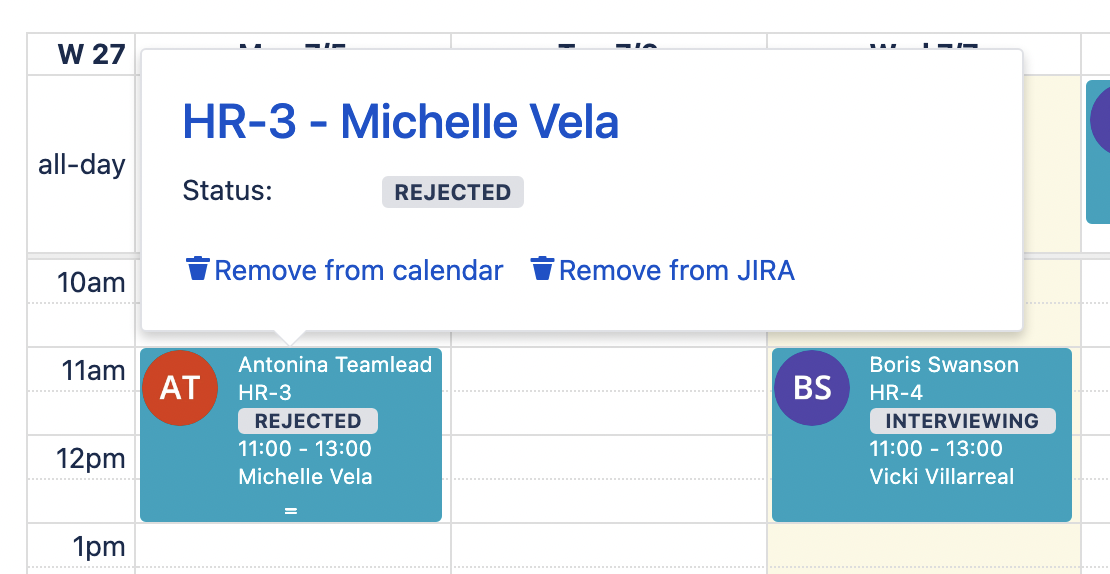Click the trash icon beside Remove from calendar
Screen dimensions: 1110x574
click(x=198, y=269)
